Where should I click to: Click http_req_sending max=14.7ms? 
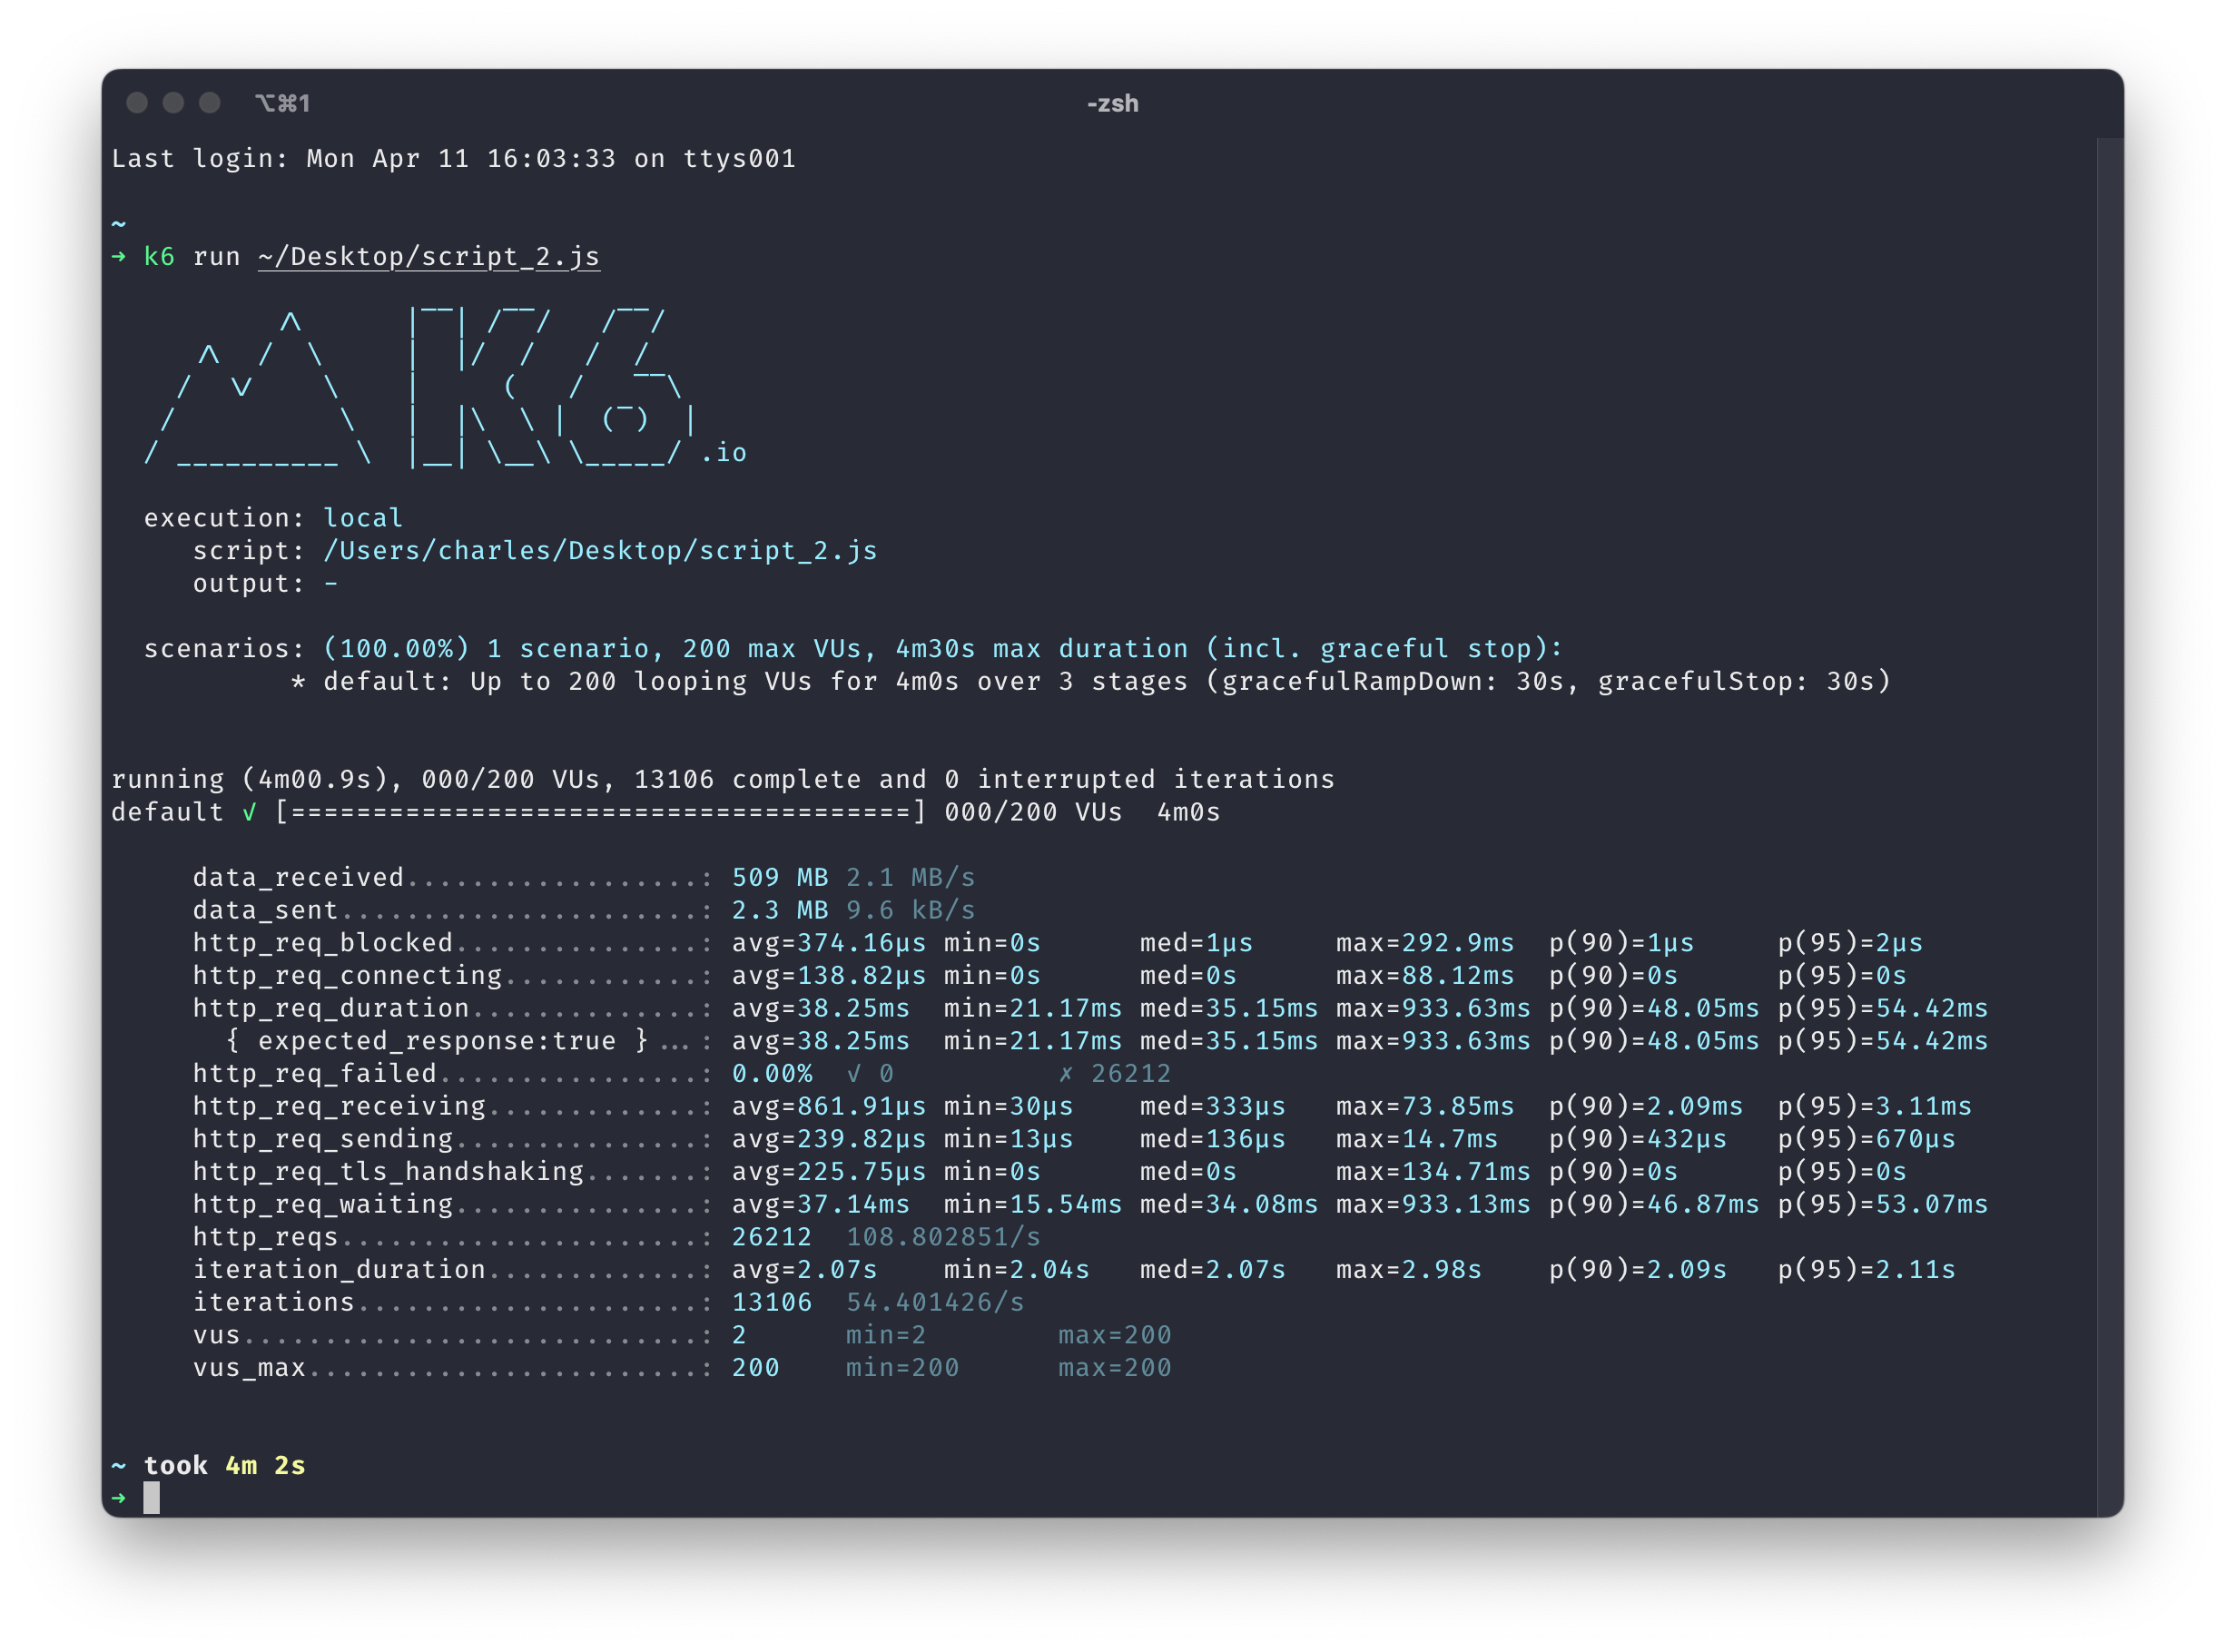click(1417, 1139)
